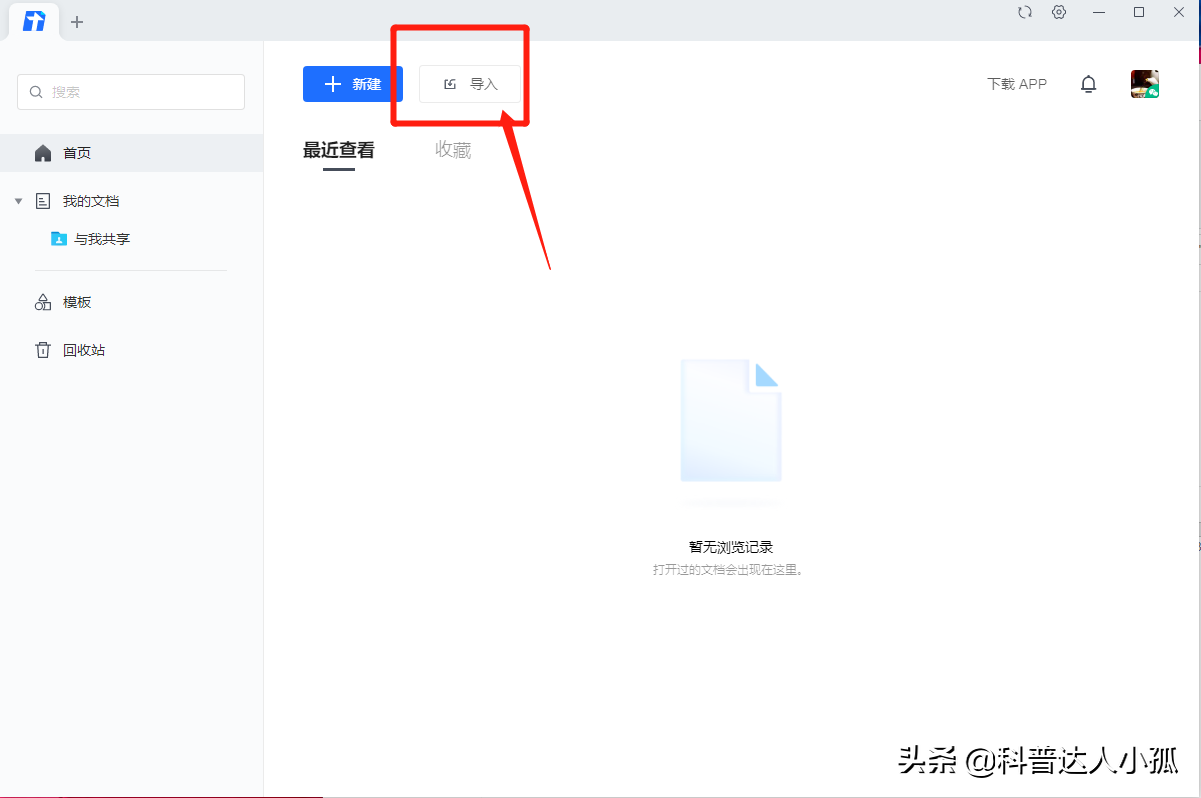Open a new tab with plus icon
The width and height of the screenshot is (1201, 798).
coord(77,22)
